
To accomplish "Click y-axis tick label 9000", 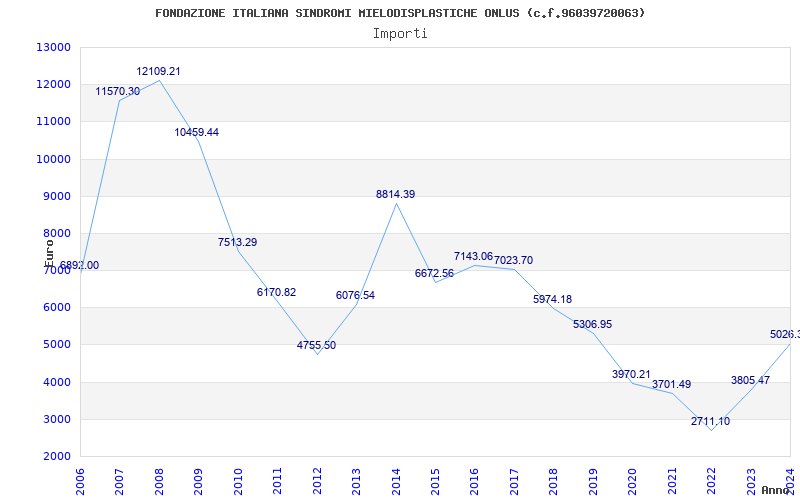I will tap(57, 196).
